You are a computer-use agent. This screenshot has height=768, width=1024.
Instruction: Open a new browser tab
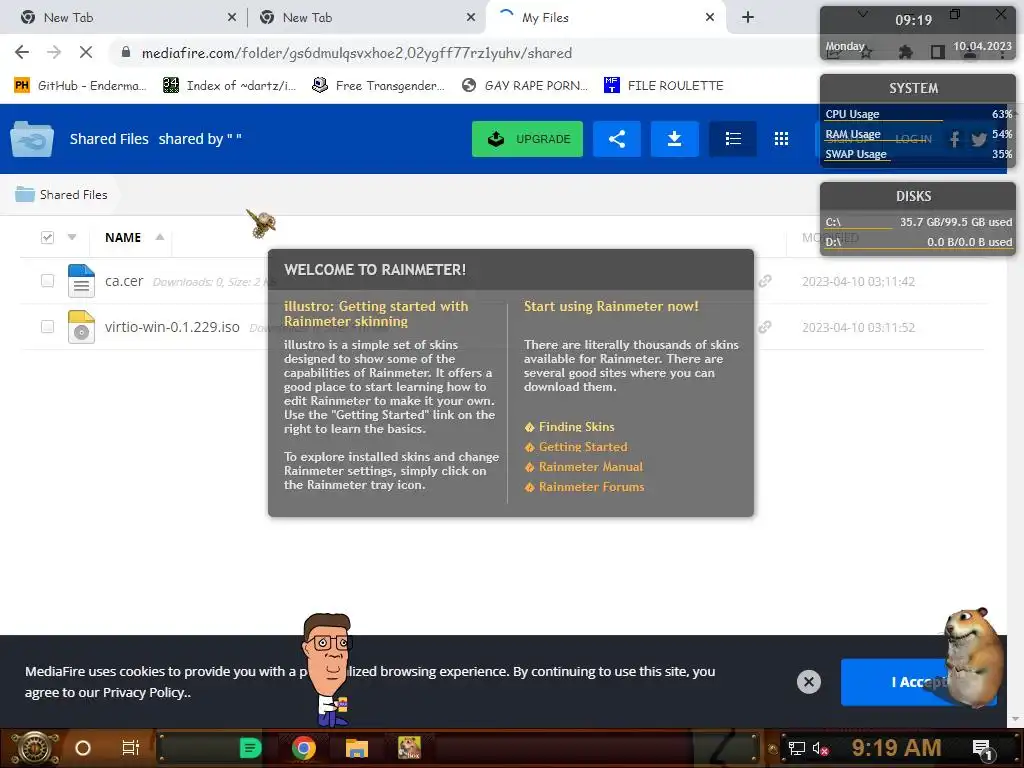click(748, 18)
